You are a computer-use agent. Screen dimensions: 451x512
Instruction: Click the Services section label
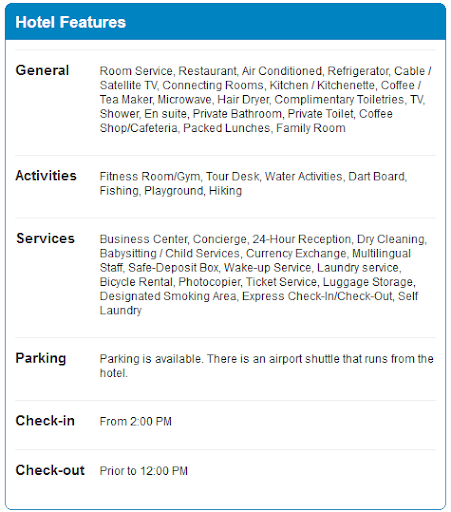tap(45, 238)
